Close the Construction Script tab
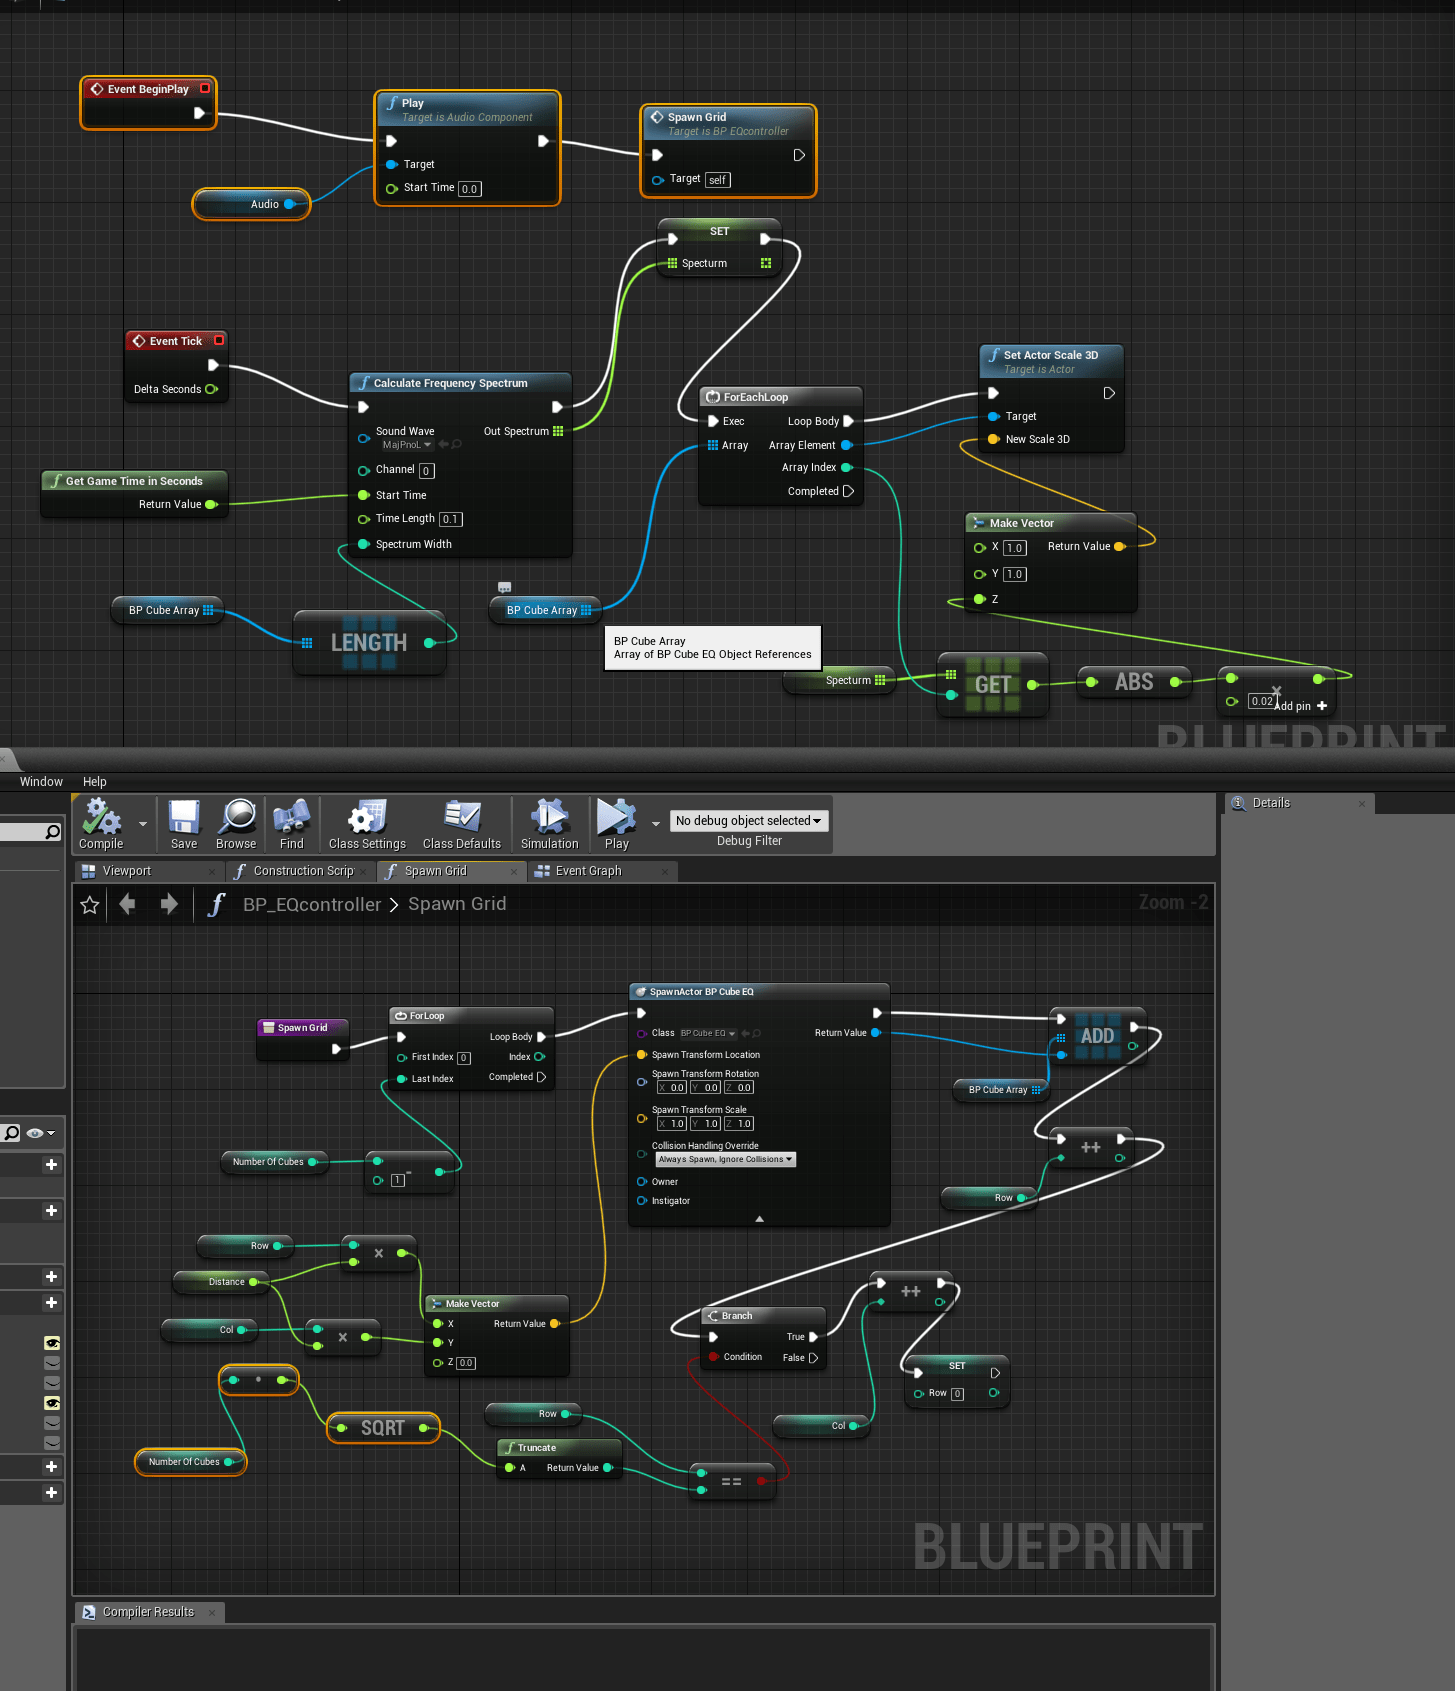 pos(364,872)
